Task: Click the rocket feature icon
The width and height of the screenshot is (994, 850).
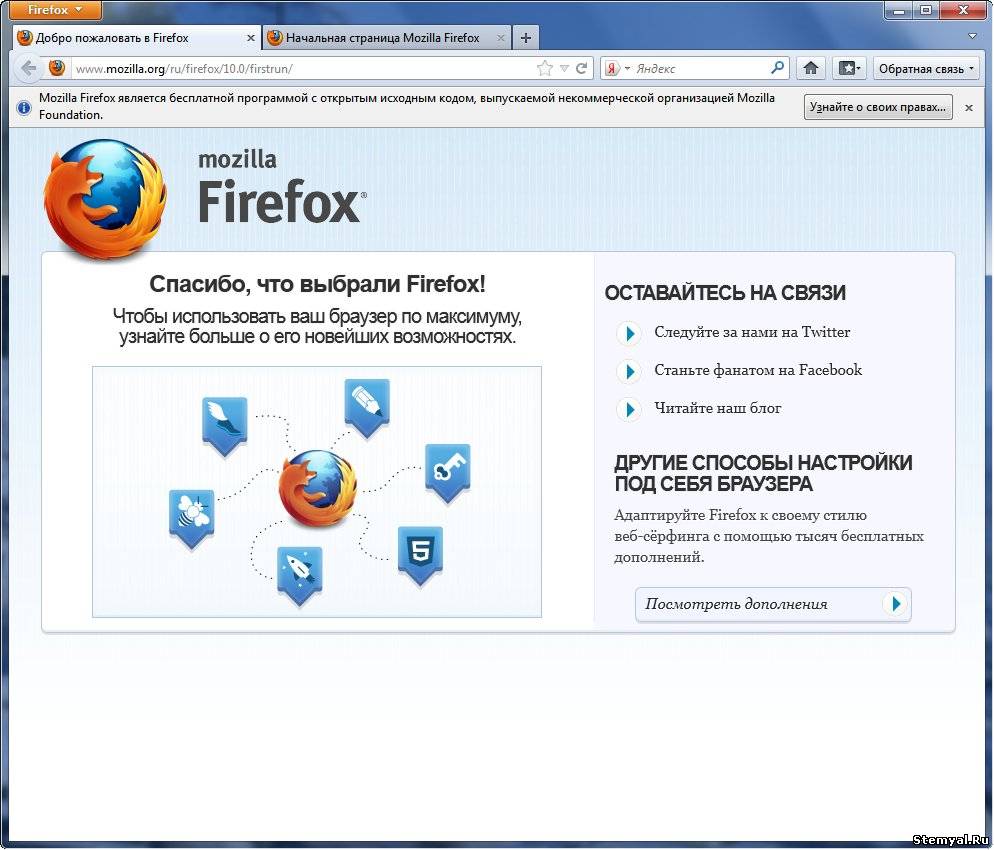Action: pos(300,575)
